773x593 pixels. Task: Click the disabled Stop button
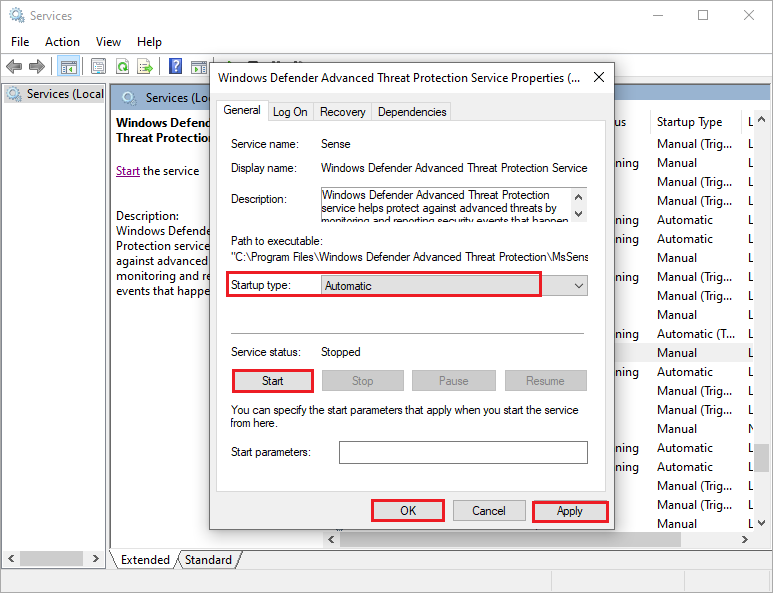(x=362, y=381)
